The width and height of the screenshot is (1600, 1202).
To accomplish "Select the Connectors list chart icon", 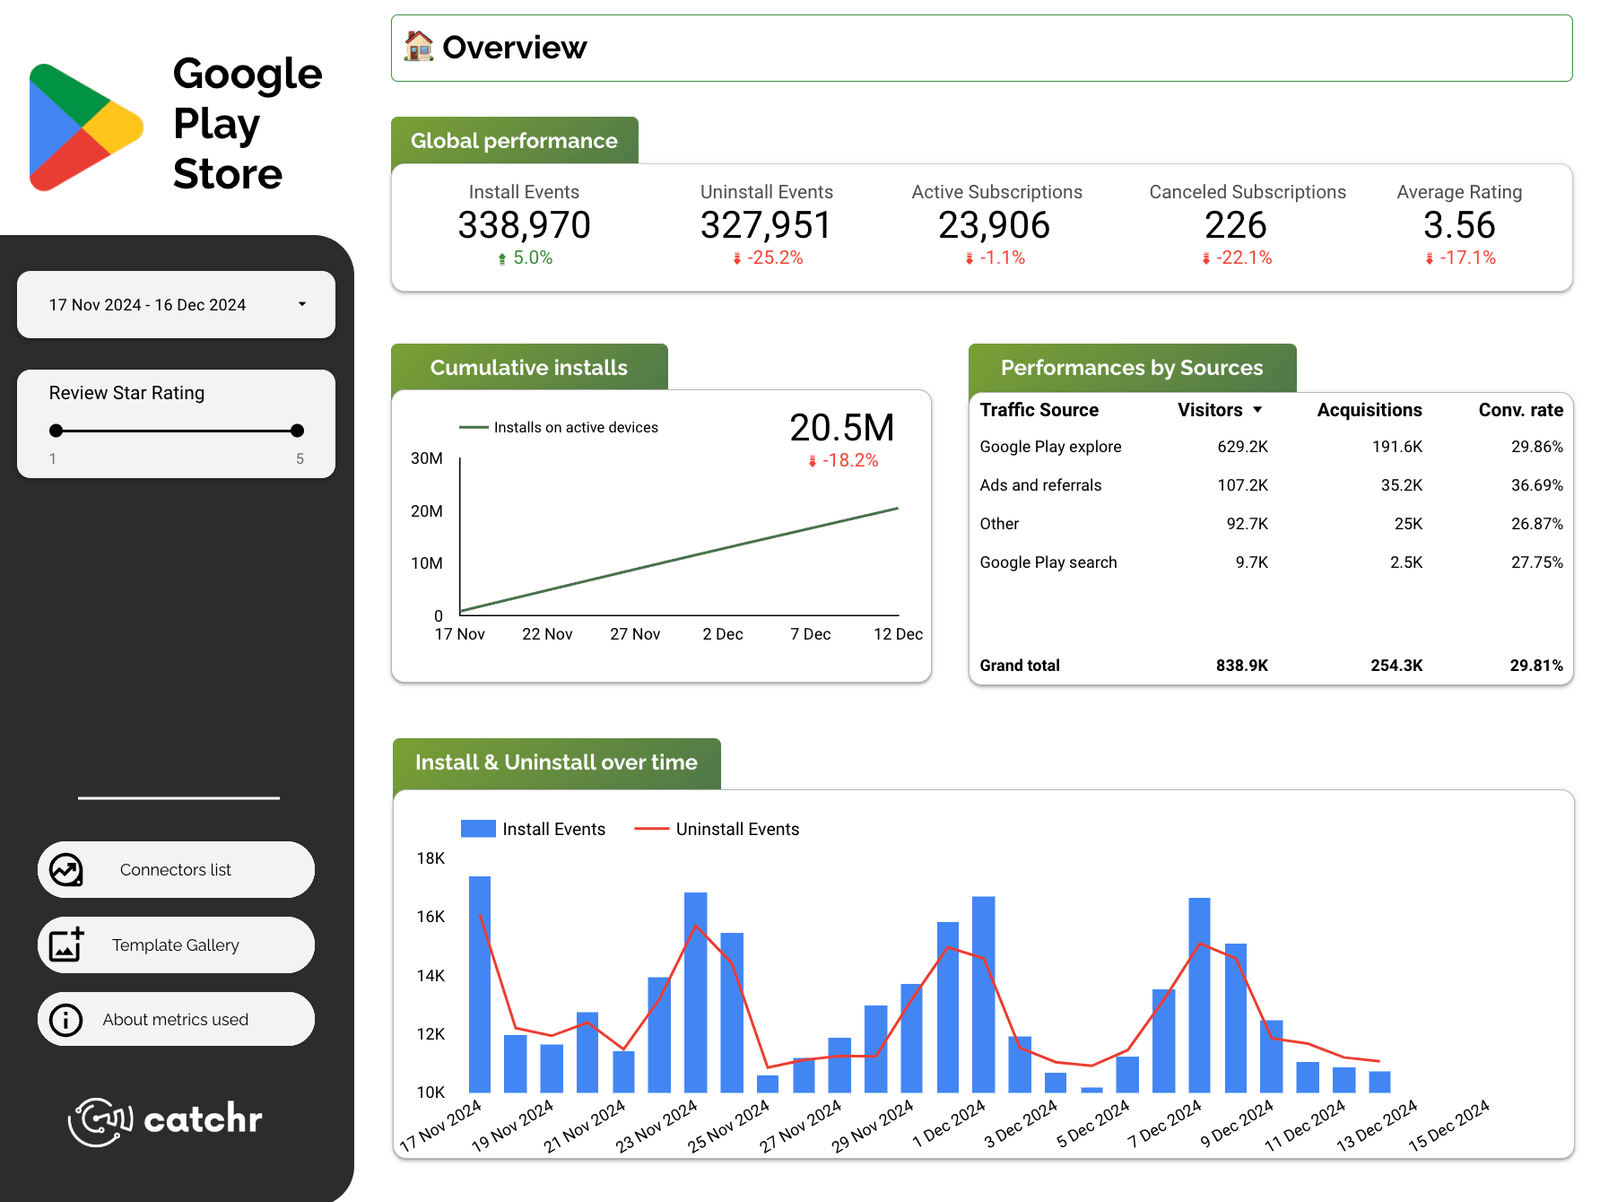I will [65, 869].
